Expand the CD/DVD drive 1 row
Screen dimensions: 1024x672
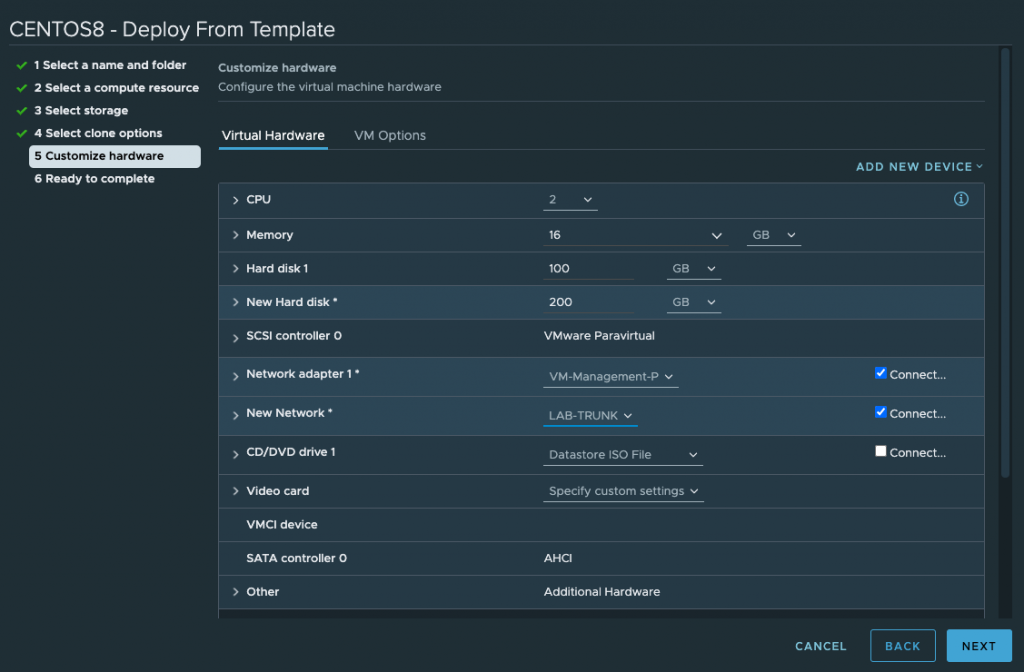(x=235, y=455)
